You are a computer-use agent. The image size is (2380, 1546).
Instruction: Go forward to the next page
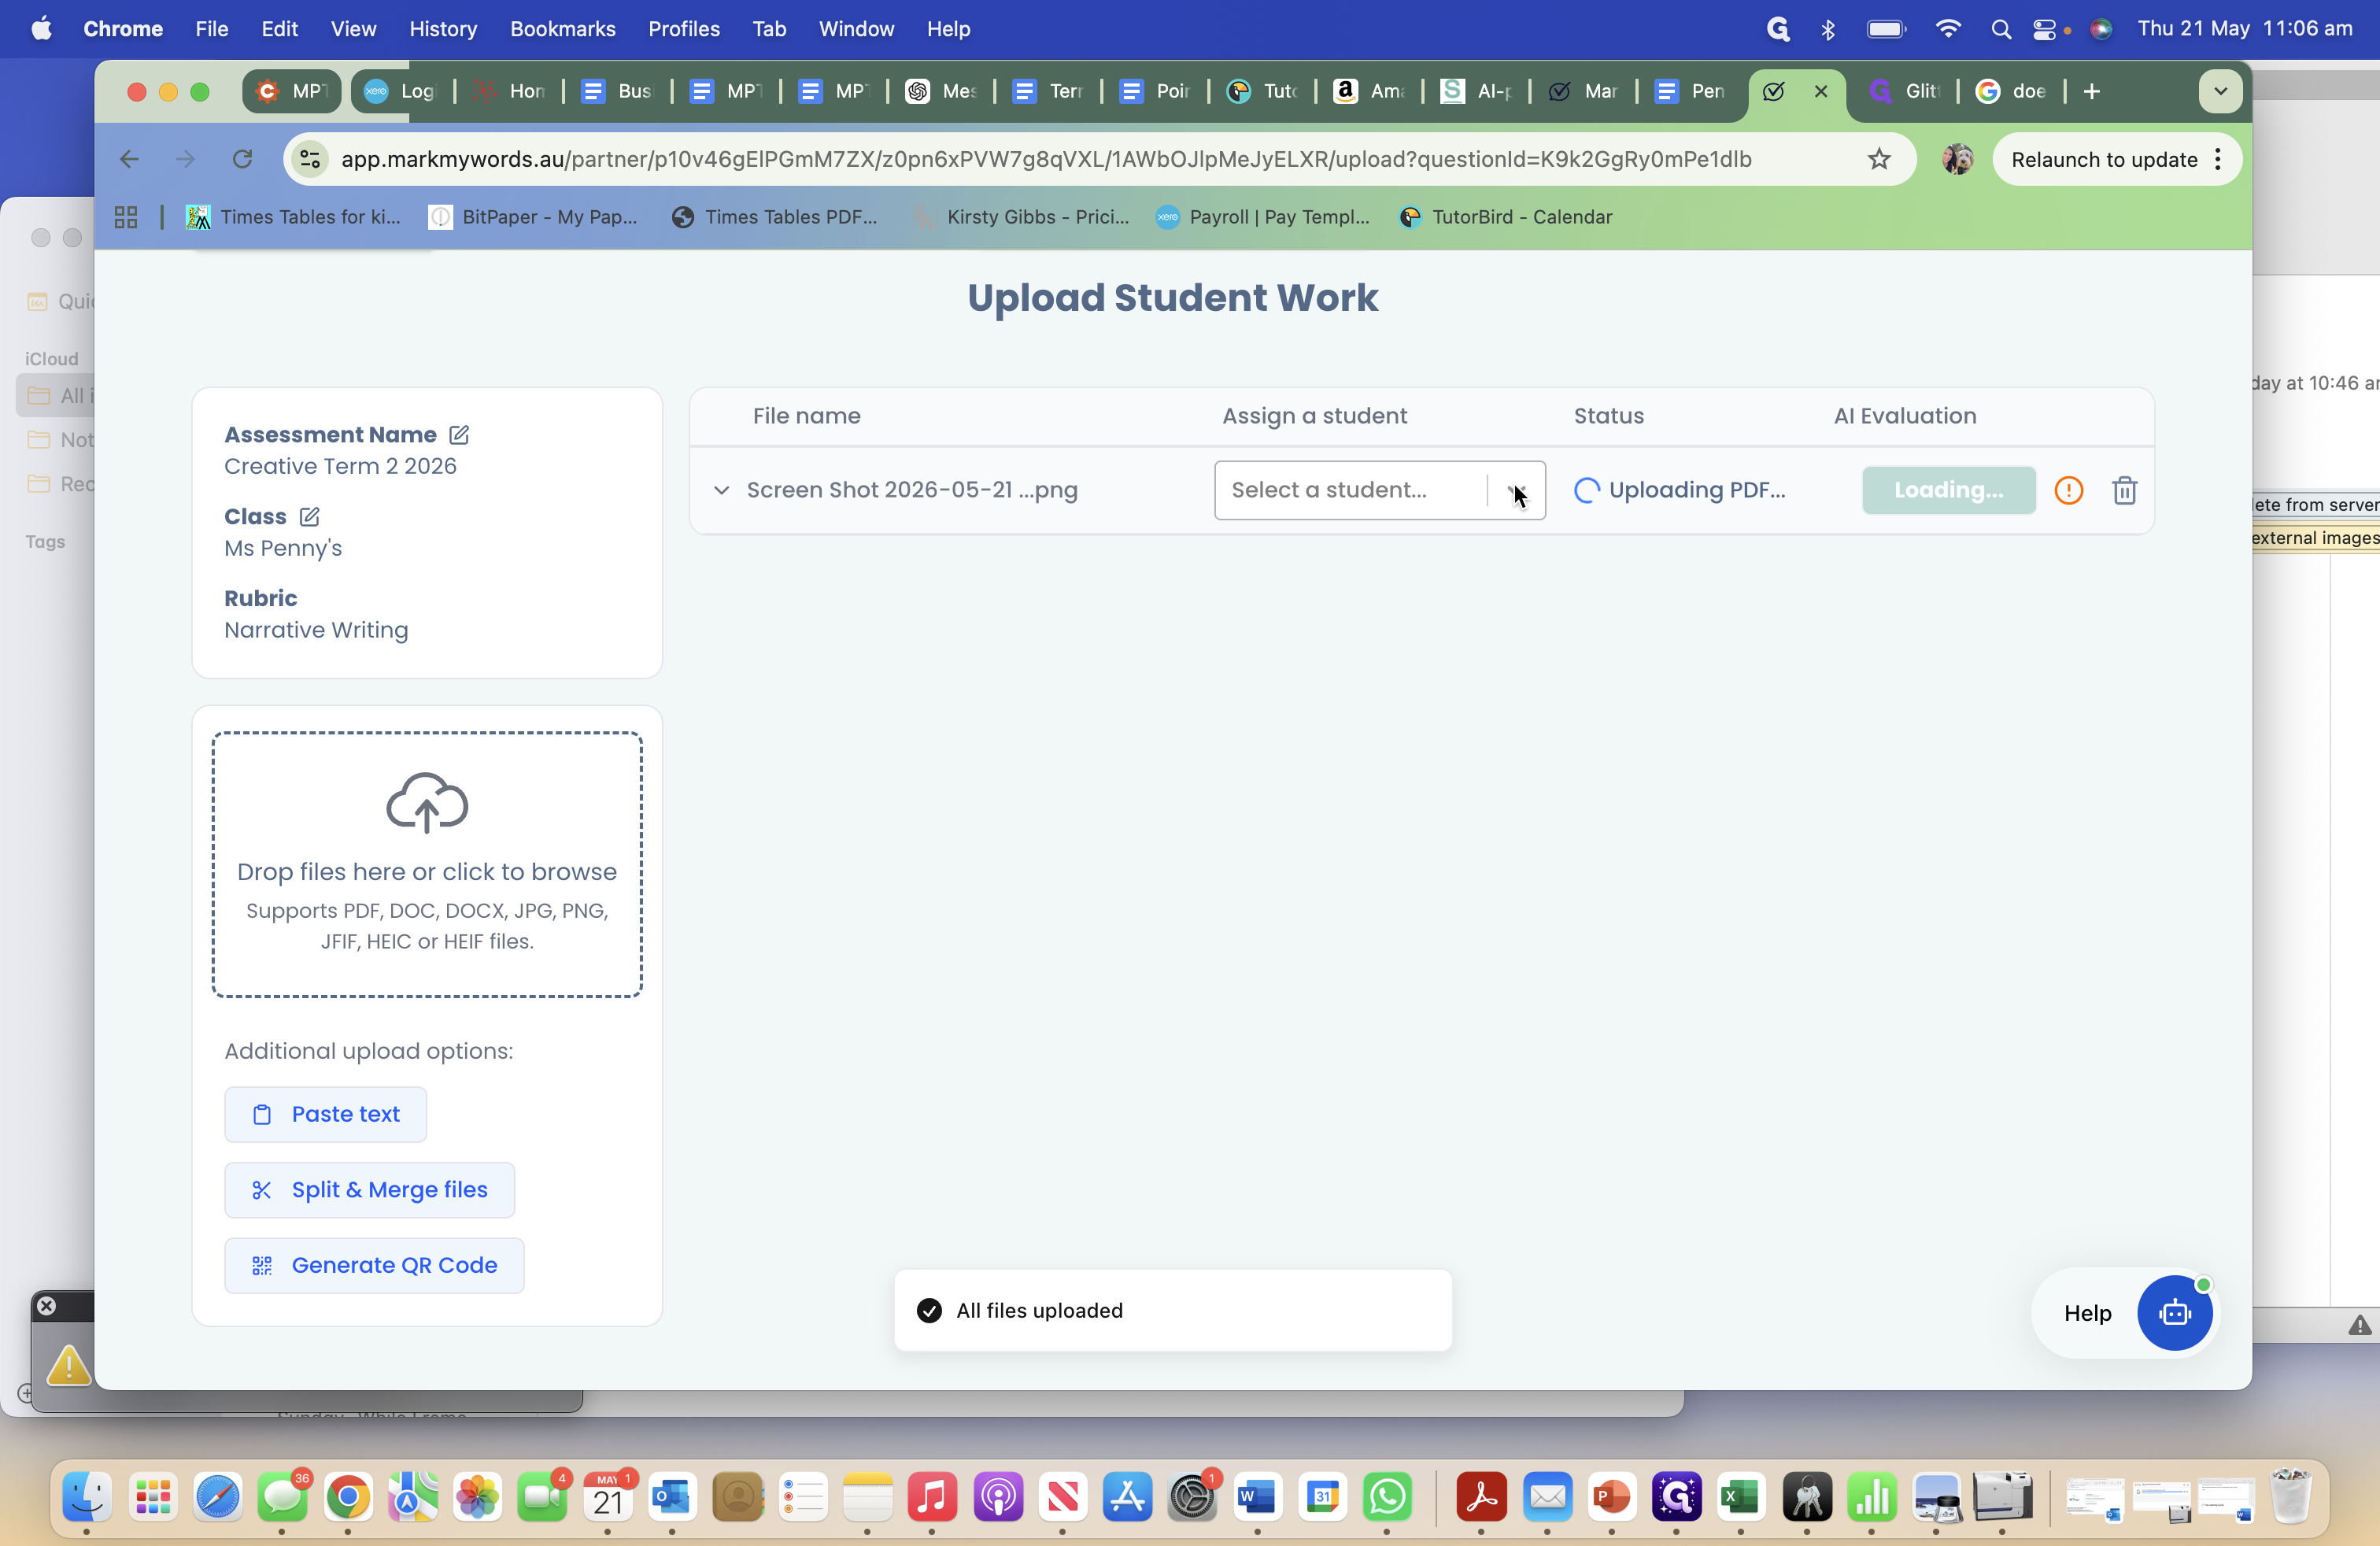click(185, 159)
